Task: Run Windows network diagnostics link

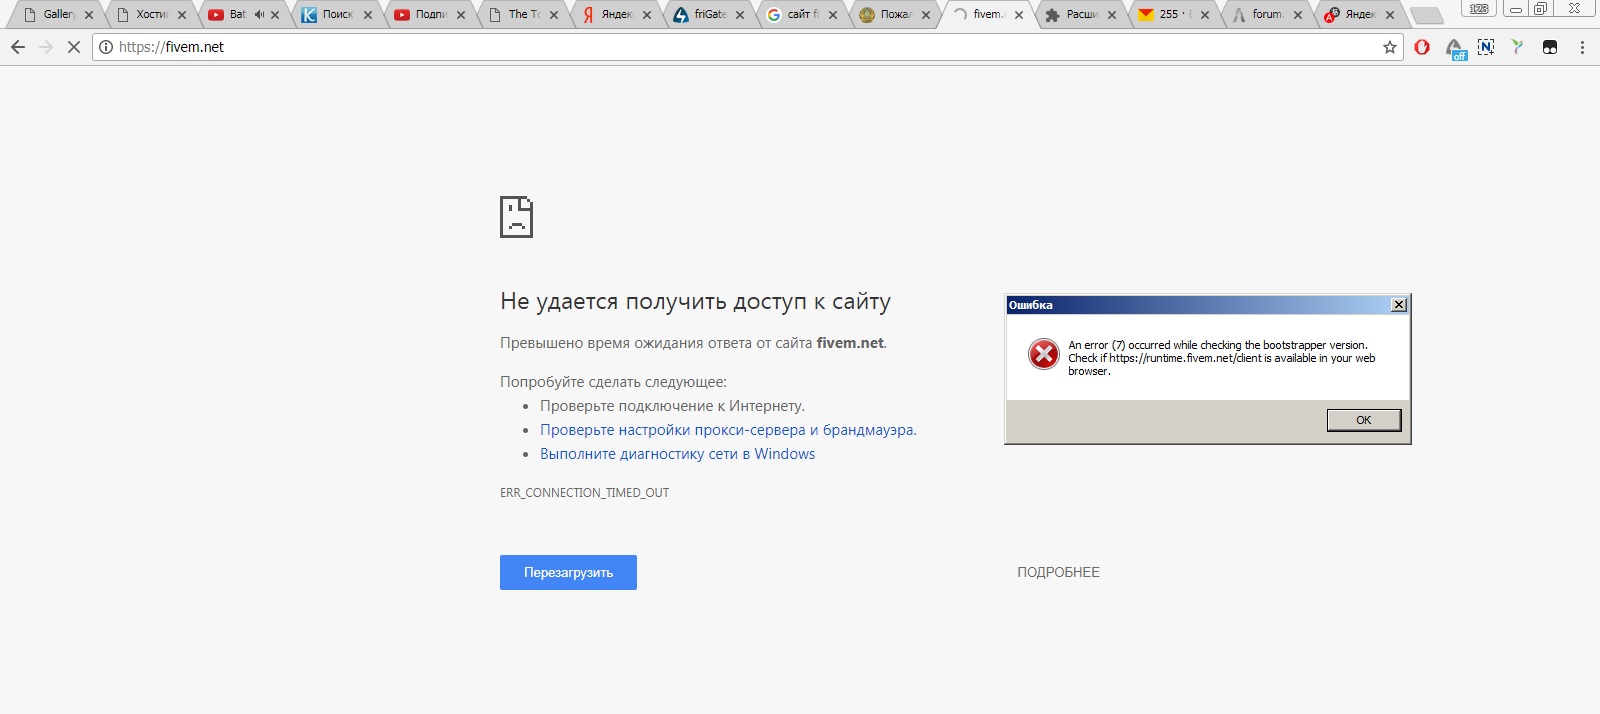Action: (677, 454)
